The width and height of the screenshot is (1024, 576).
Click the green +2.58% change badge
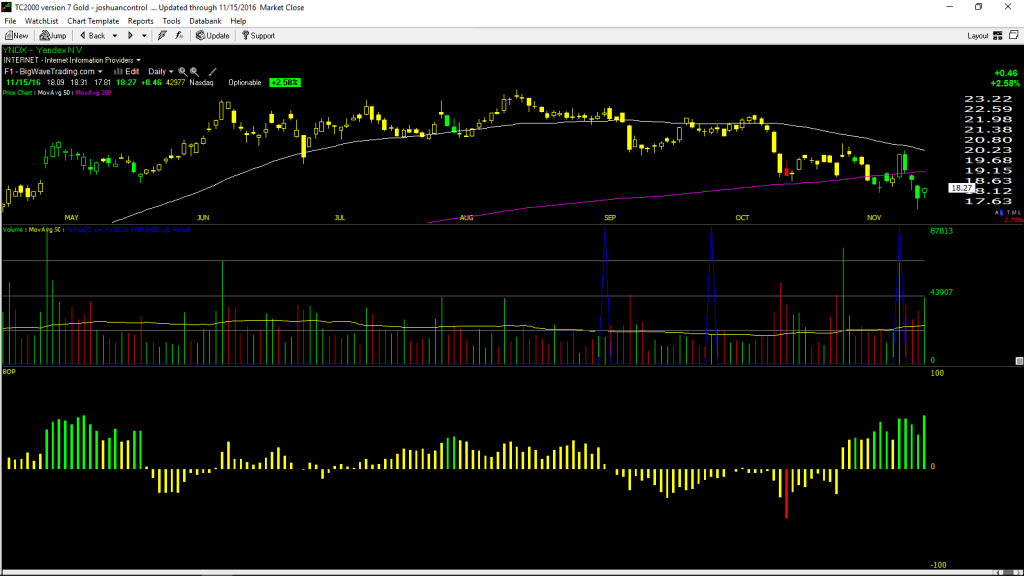pos(285,83)
